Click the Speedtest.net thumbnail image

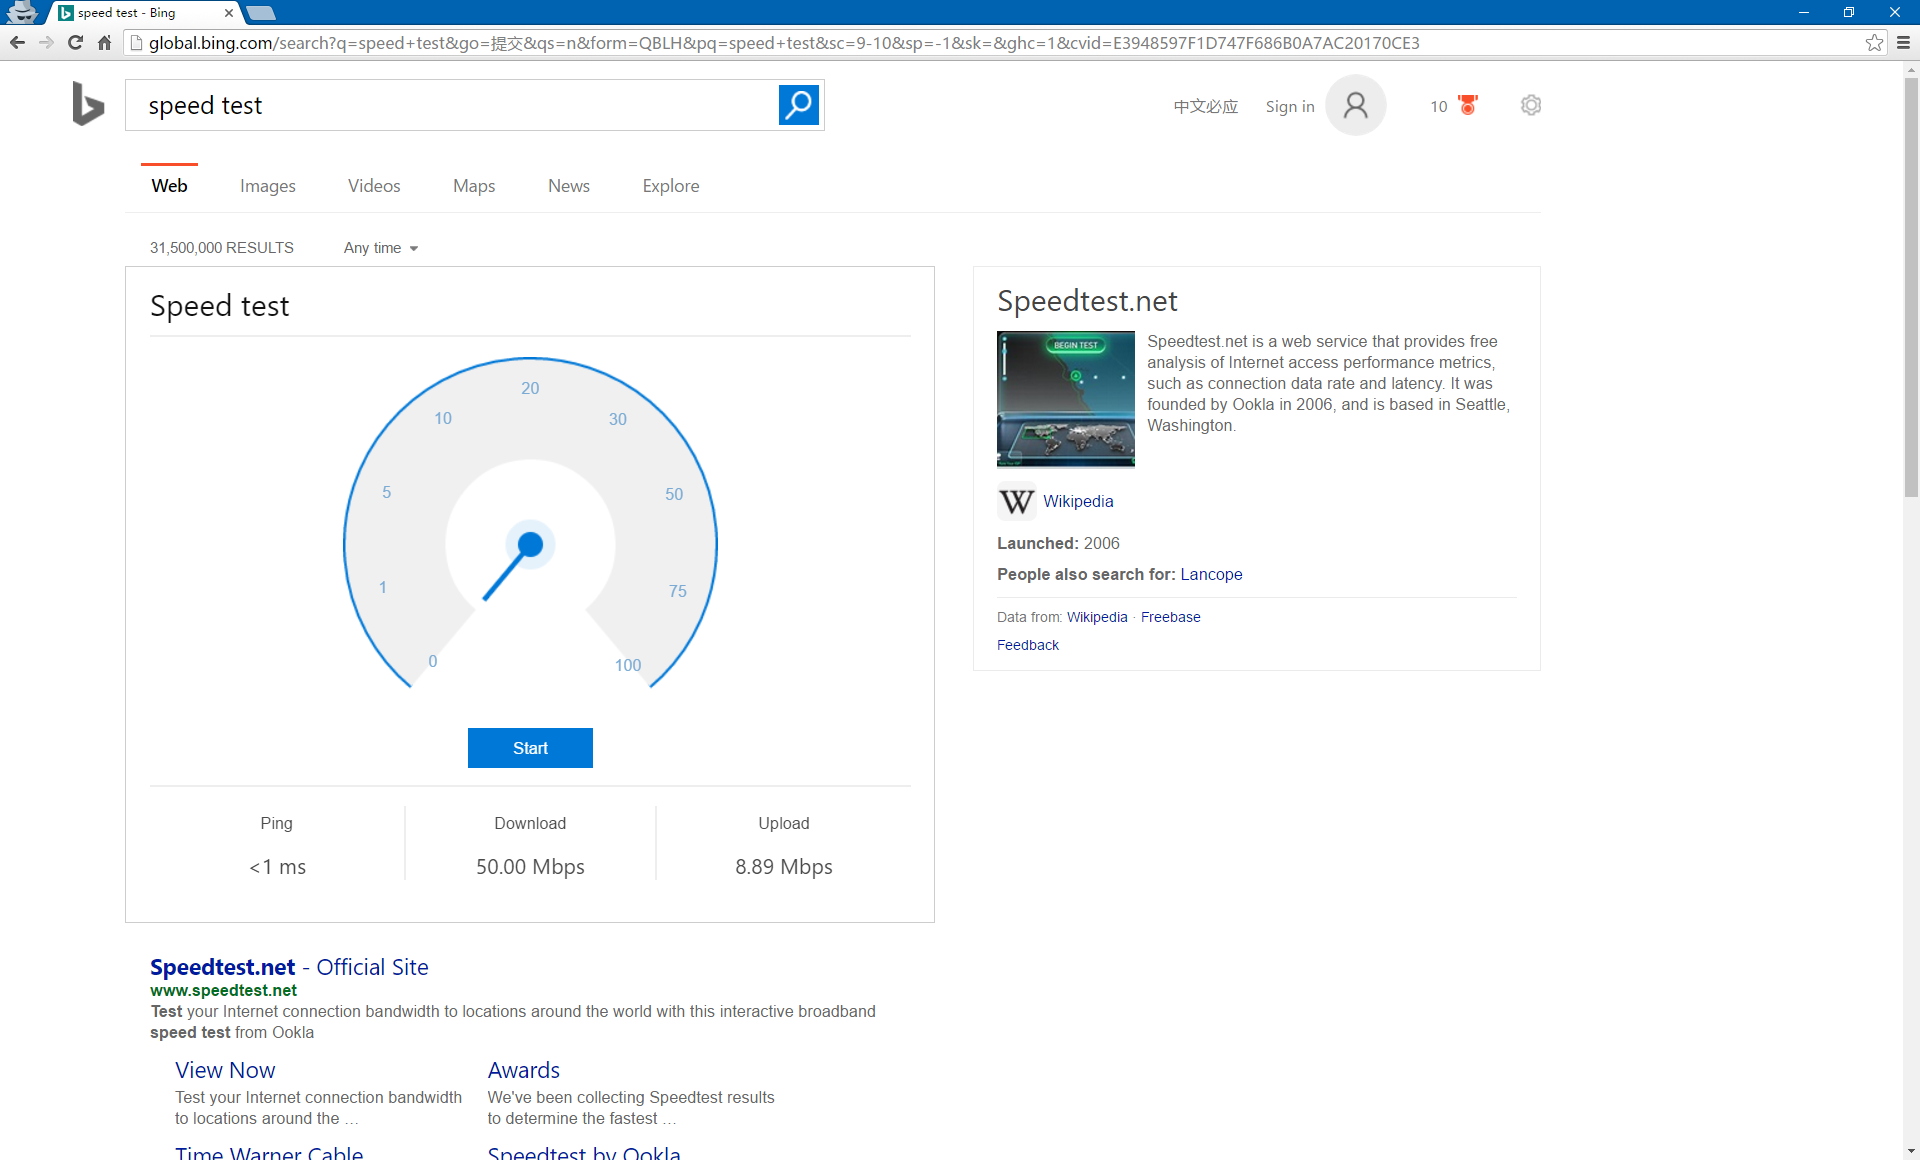point(1065,399)
